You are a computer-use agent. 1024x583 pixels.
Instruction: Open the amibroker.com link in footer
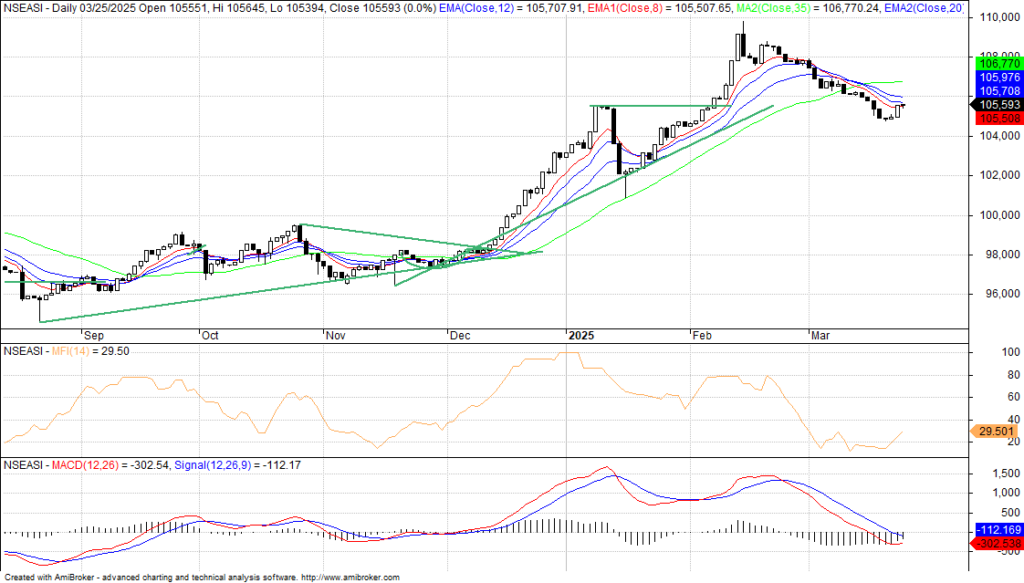coord(351,577)
